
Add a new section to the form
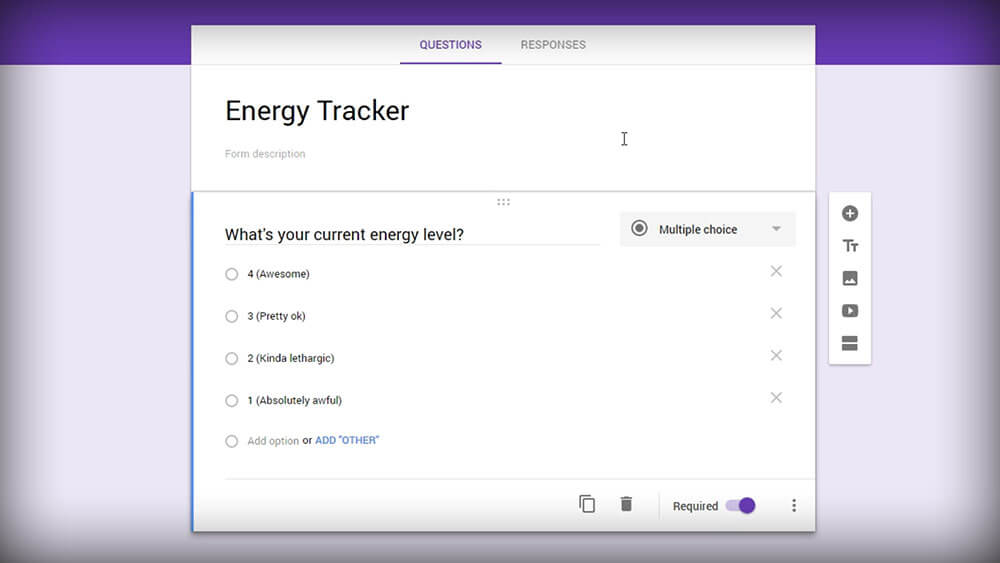[850, 344]
